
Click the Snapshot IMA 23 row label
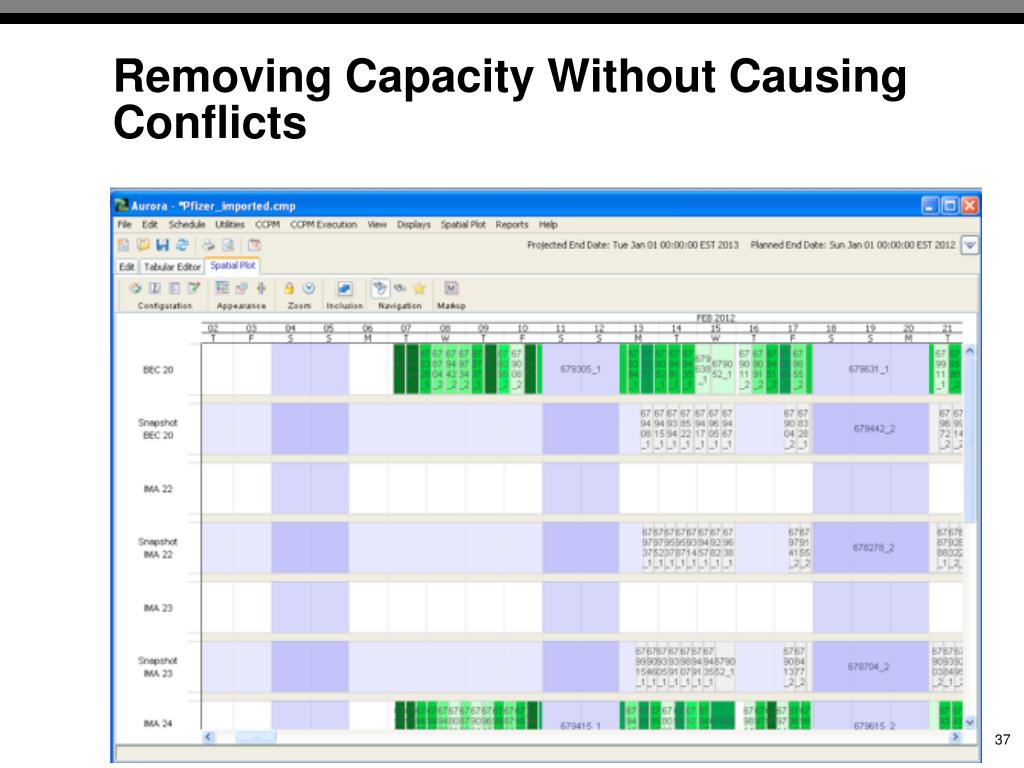point(158,667)
